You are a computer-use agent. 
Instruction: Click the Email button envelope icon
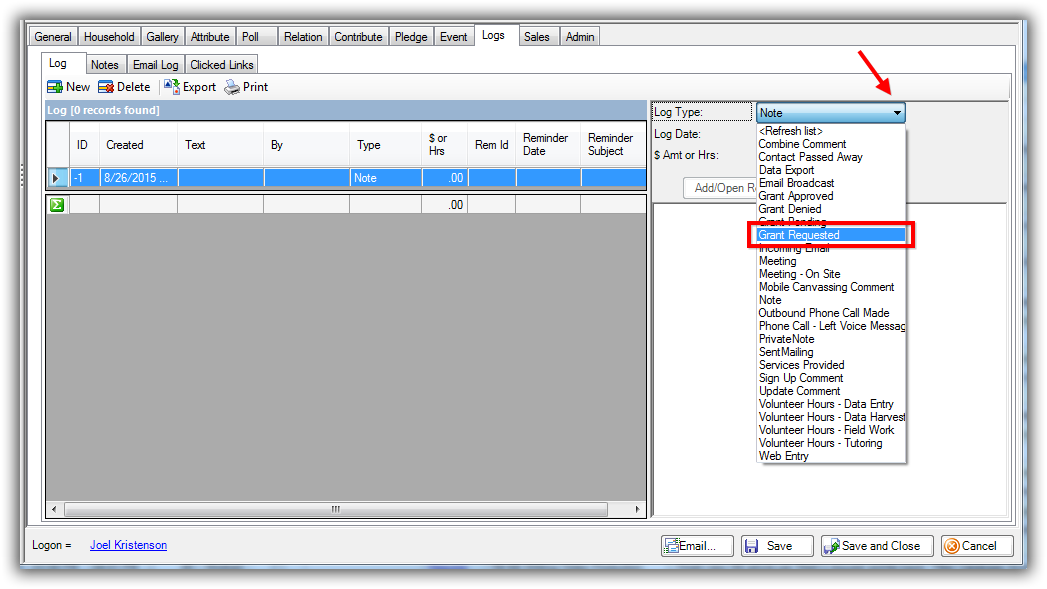671,546
